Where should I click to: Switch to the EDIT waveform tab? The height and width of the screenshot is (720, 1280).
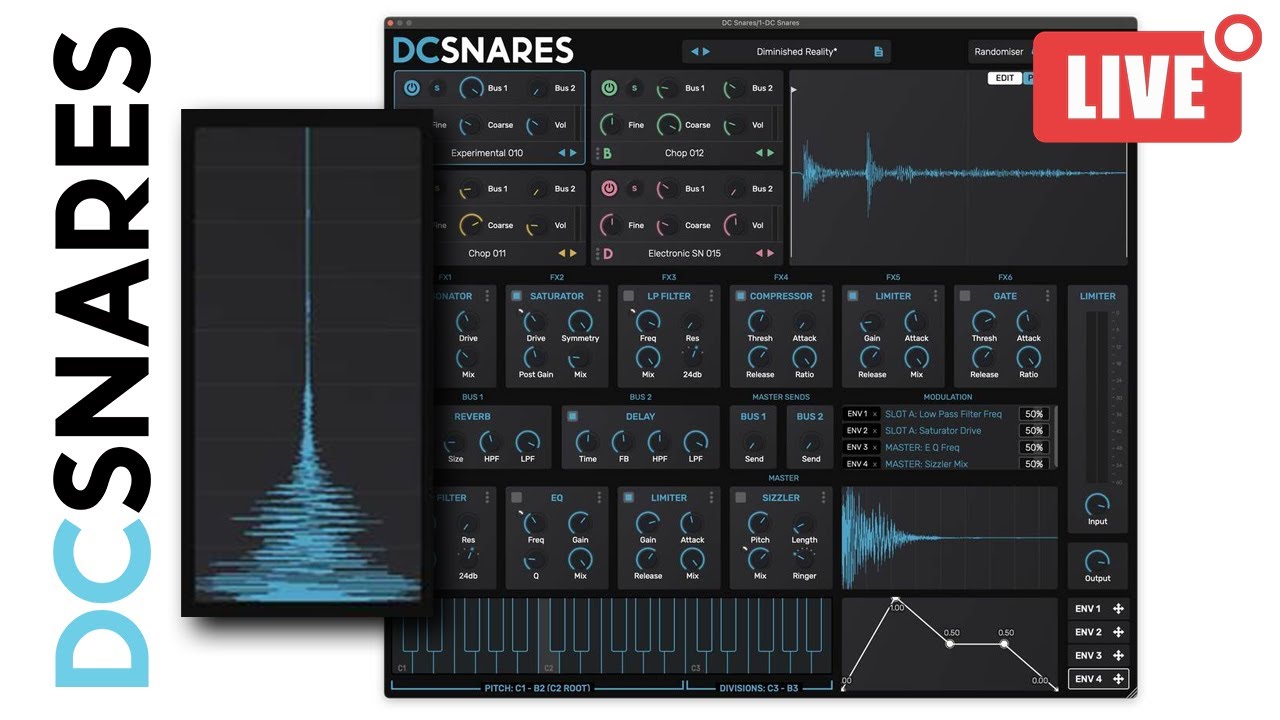pos(1005,78)
